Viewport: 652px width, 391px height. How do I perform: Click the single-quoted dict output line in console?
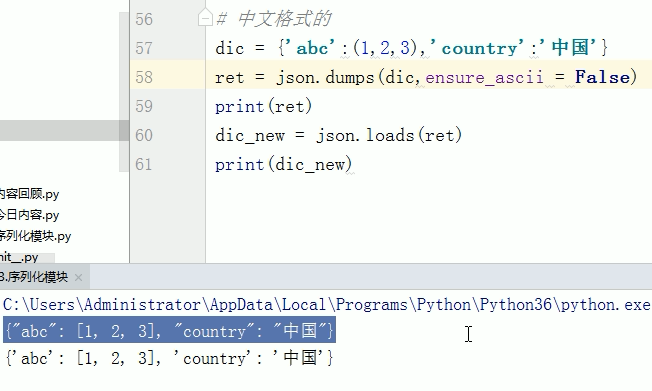(169, 358)
